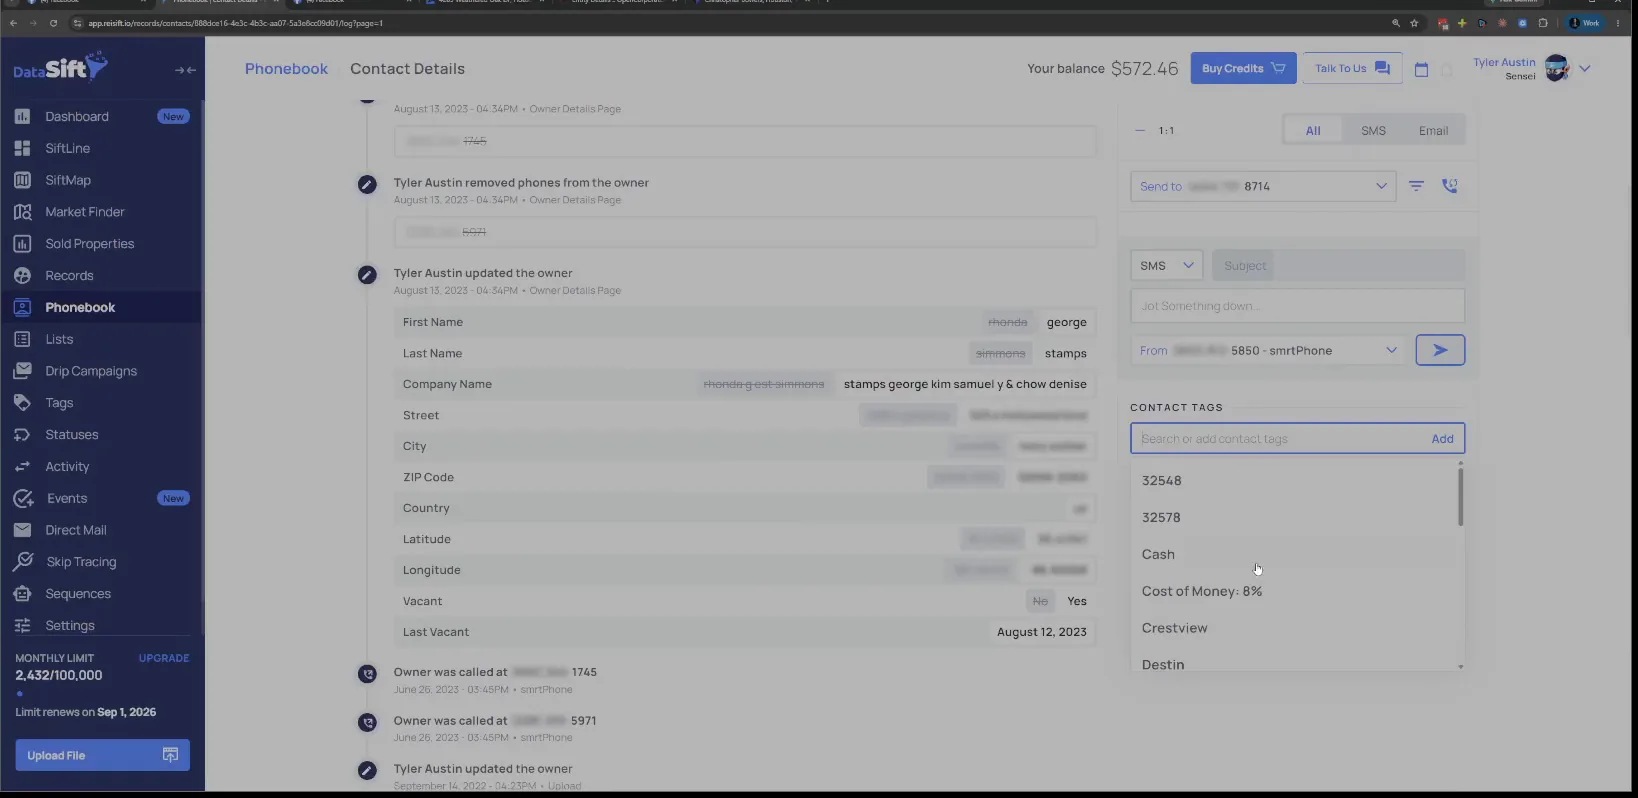The width and height of the screenshot is (1638, 798).
Task: Collapse the sidebar with arrow icon
Action: click(x=185, y=70)
